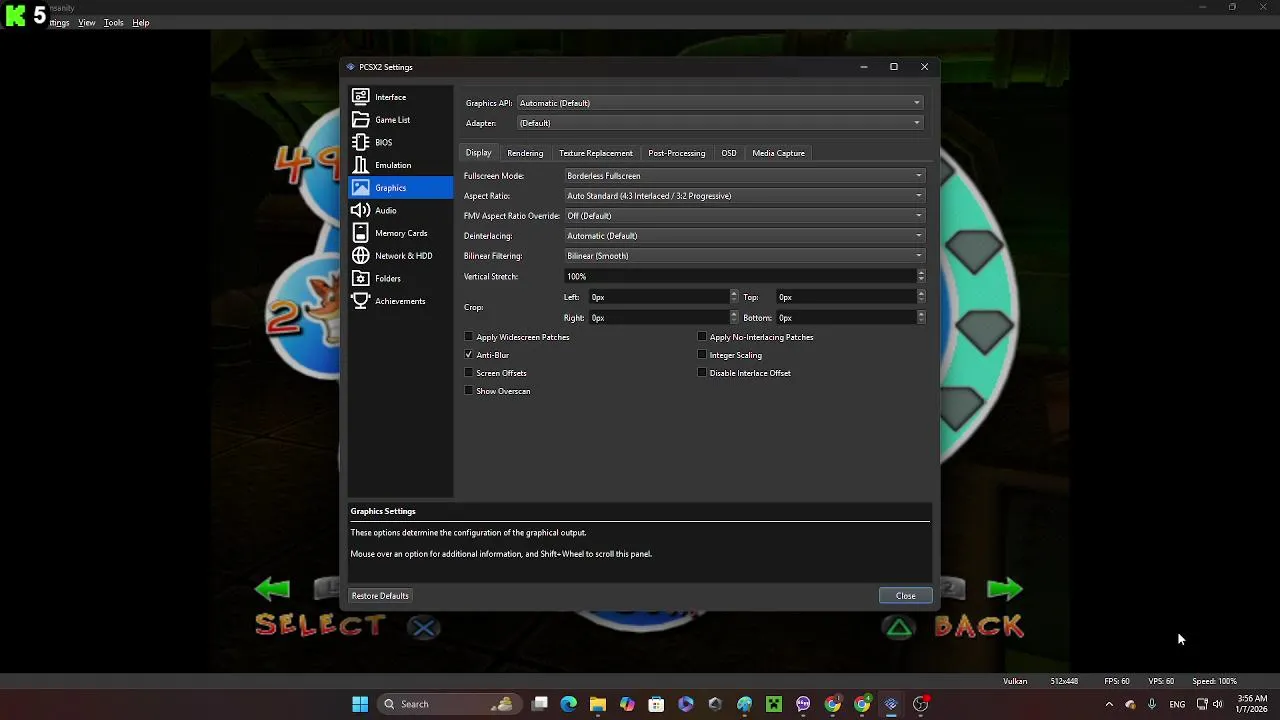Click the Speed: 100% status text
1280x720 pixels.
[1214, 681]
